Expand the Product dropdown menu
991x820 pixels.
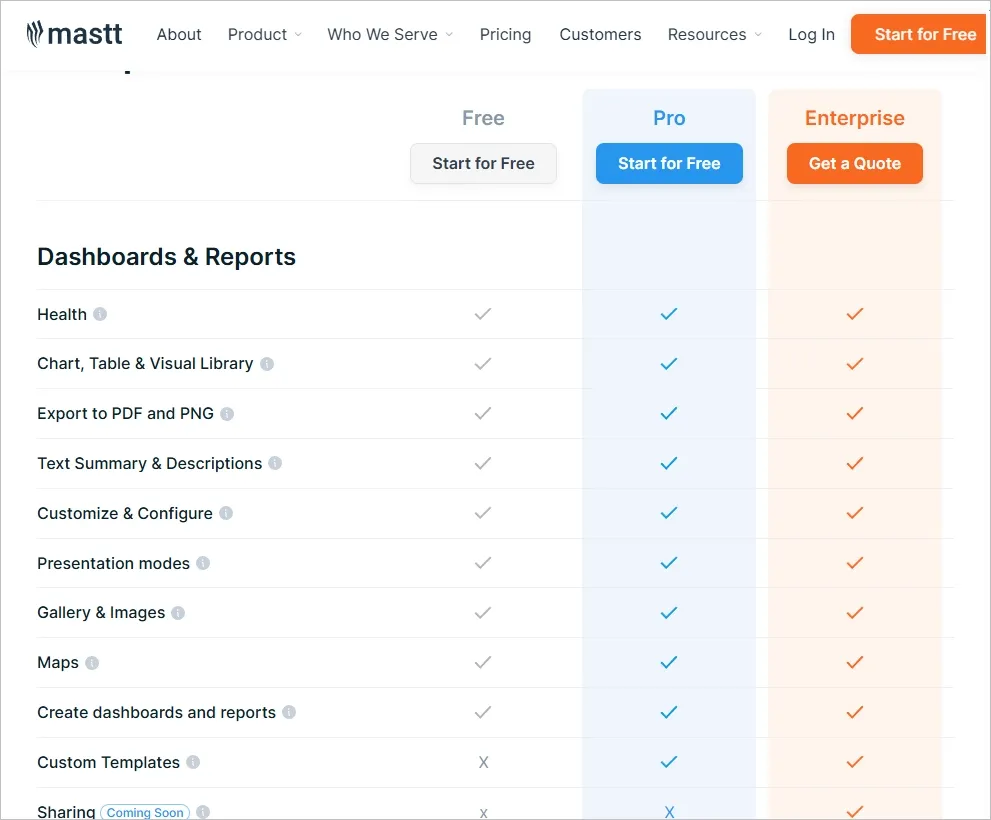(264, 34)
